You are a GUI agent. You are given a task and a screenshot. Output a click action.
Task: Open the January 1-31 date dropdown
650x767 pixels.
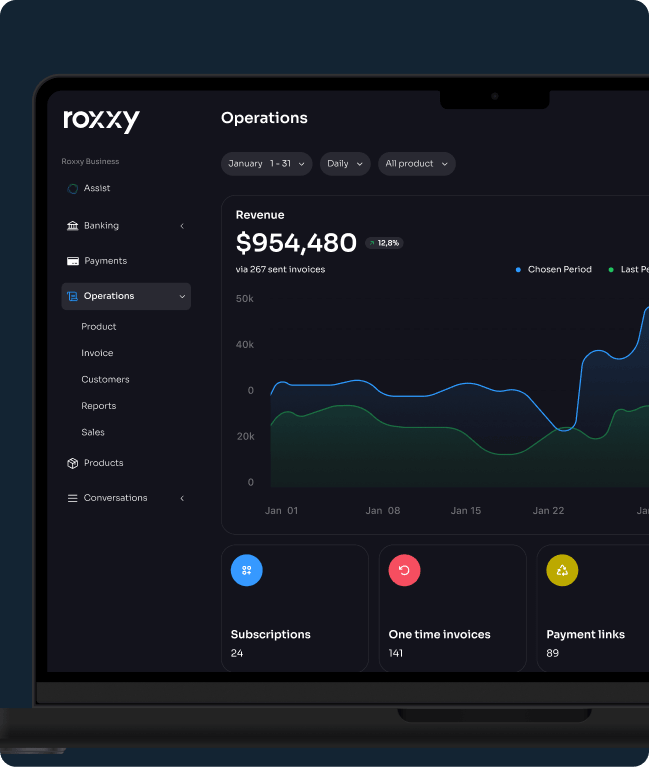point(267,163)
